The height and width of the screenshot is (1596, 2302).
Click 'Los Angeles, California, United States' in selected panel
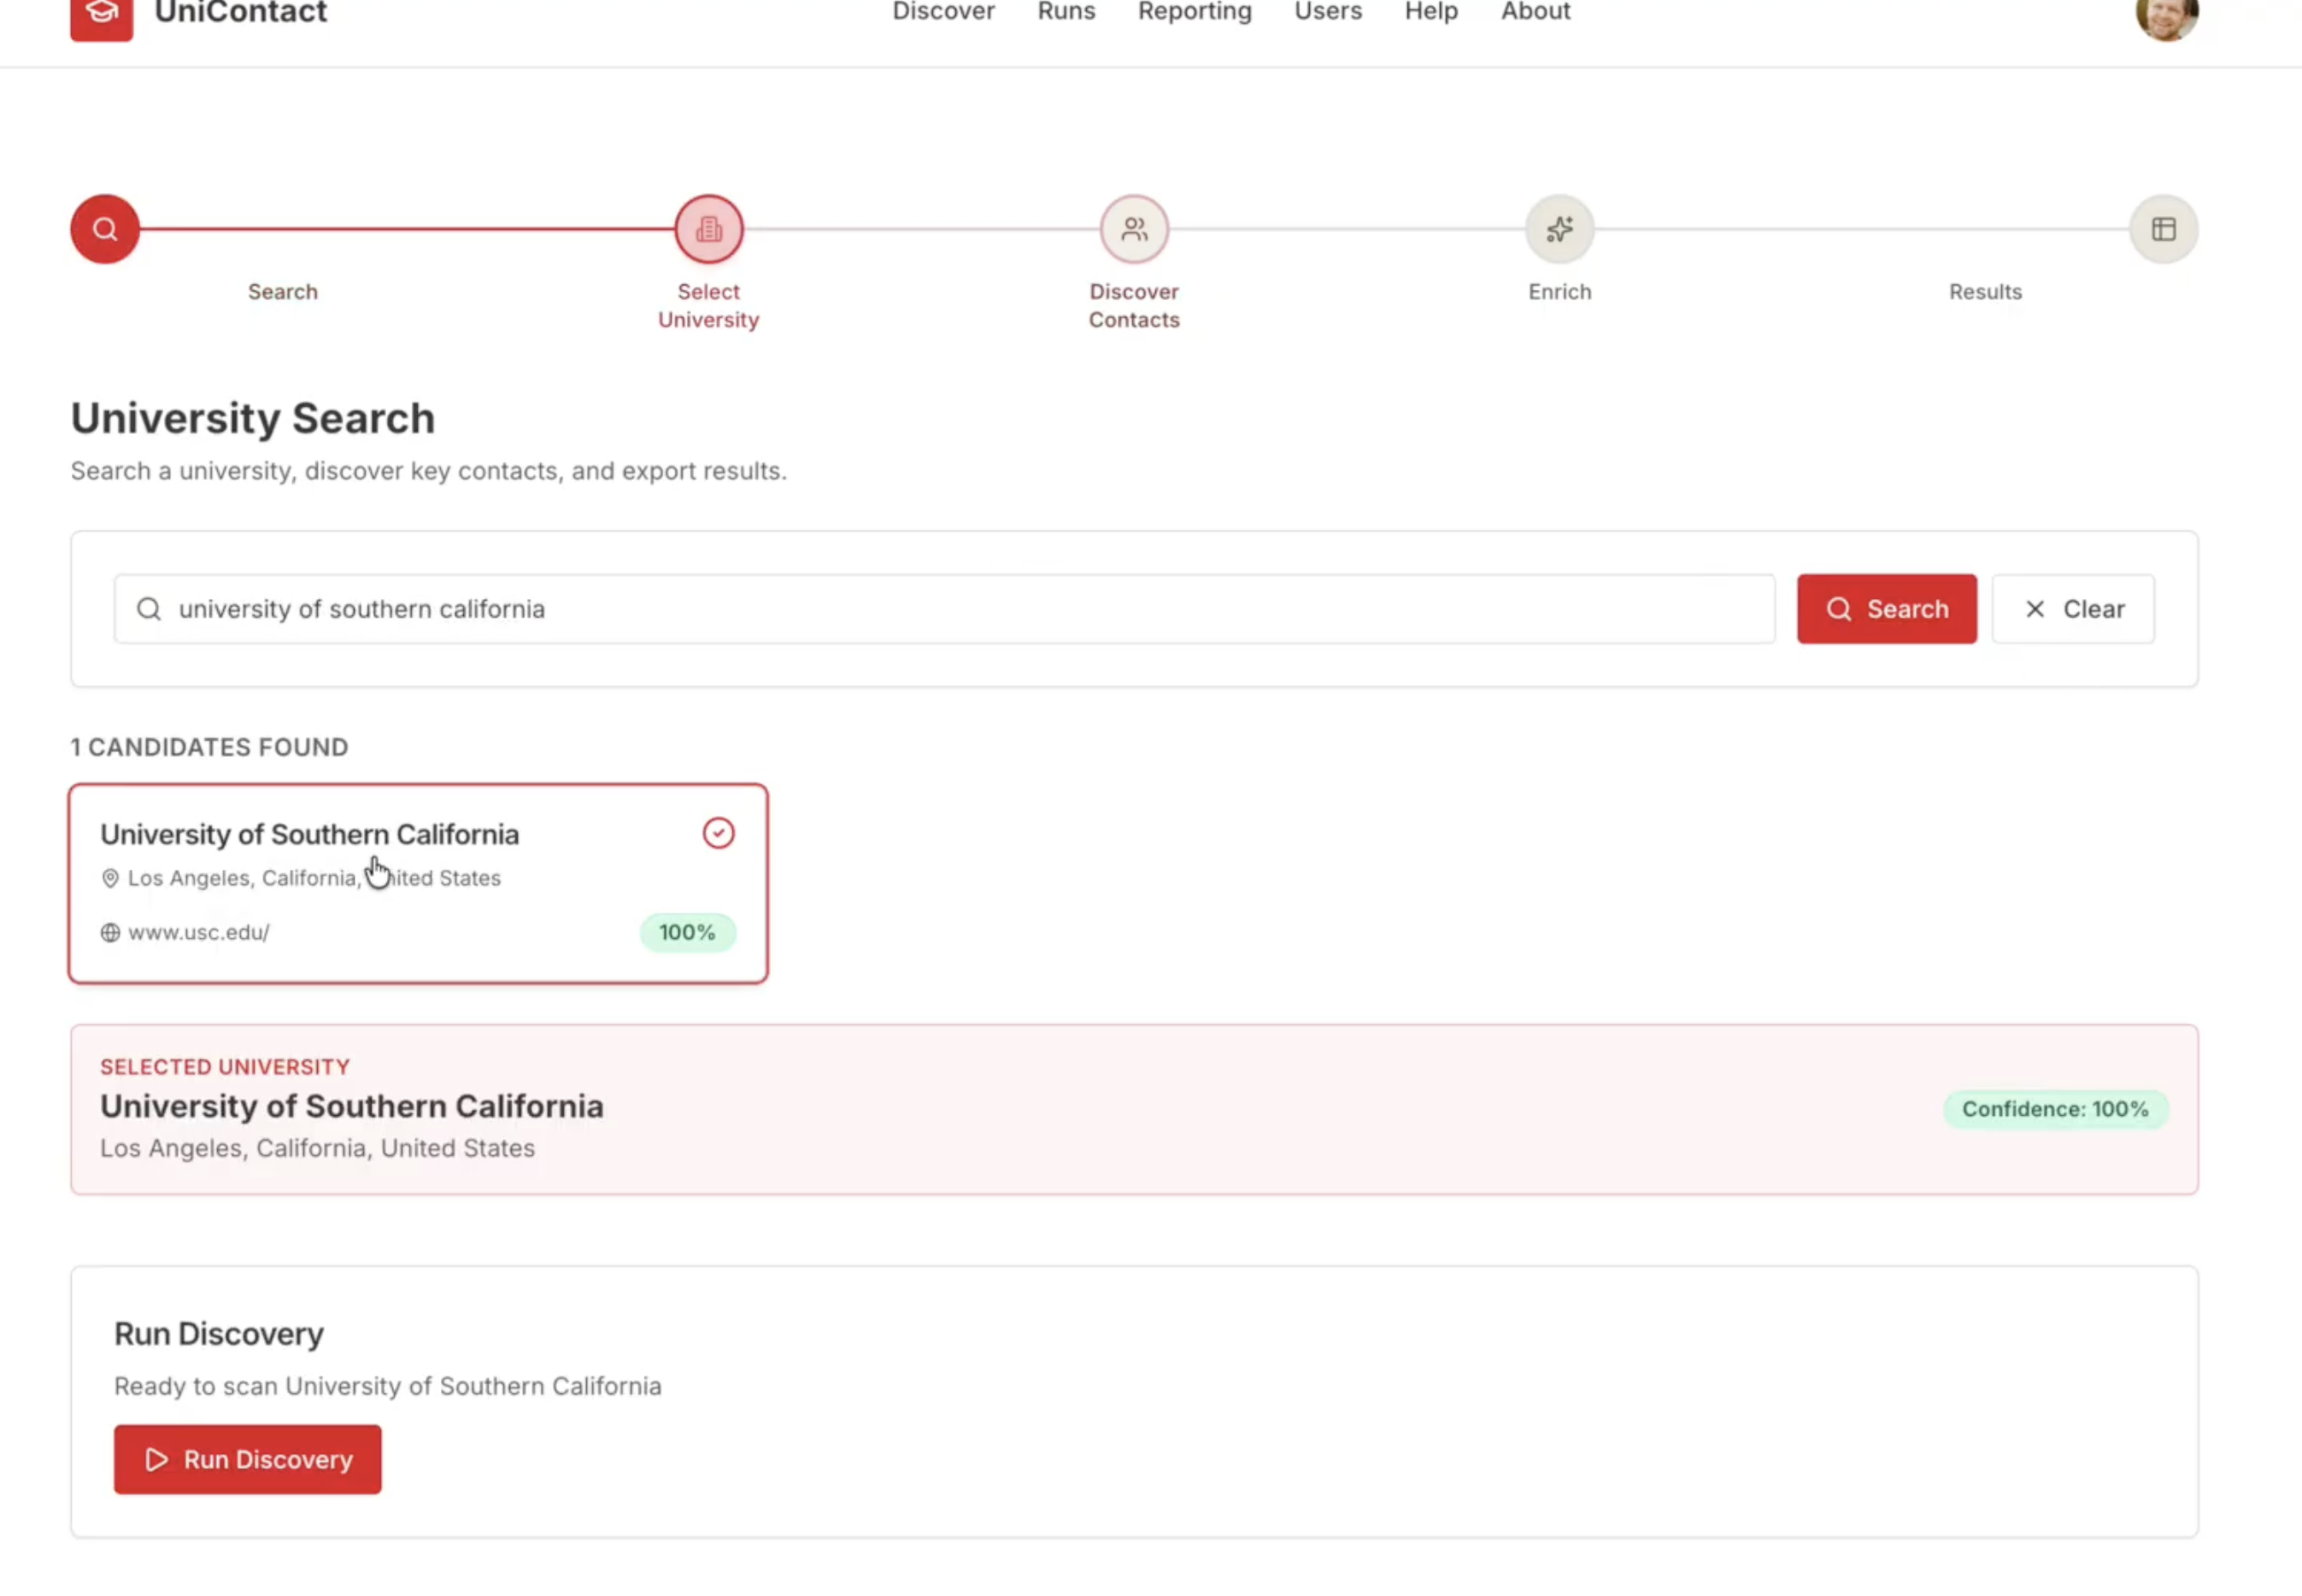coord(317,1148)
